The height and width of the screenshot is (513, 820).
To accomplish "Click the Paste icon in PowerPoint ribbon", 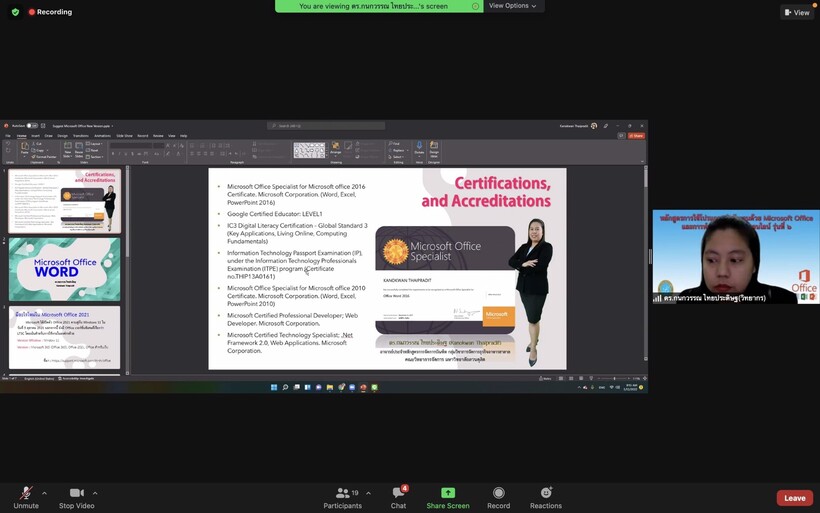I will 25,146.
